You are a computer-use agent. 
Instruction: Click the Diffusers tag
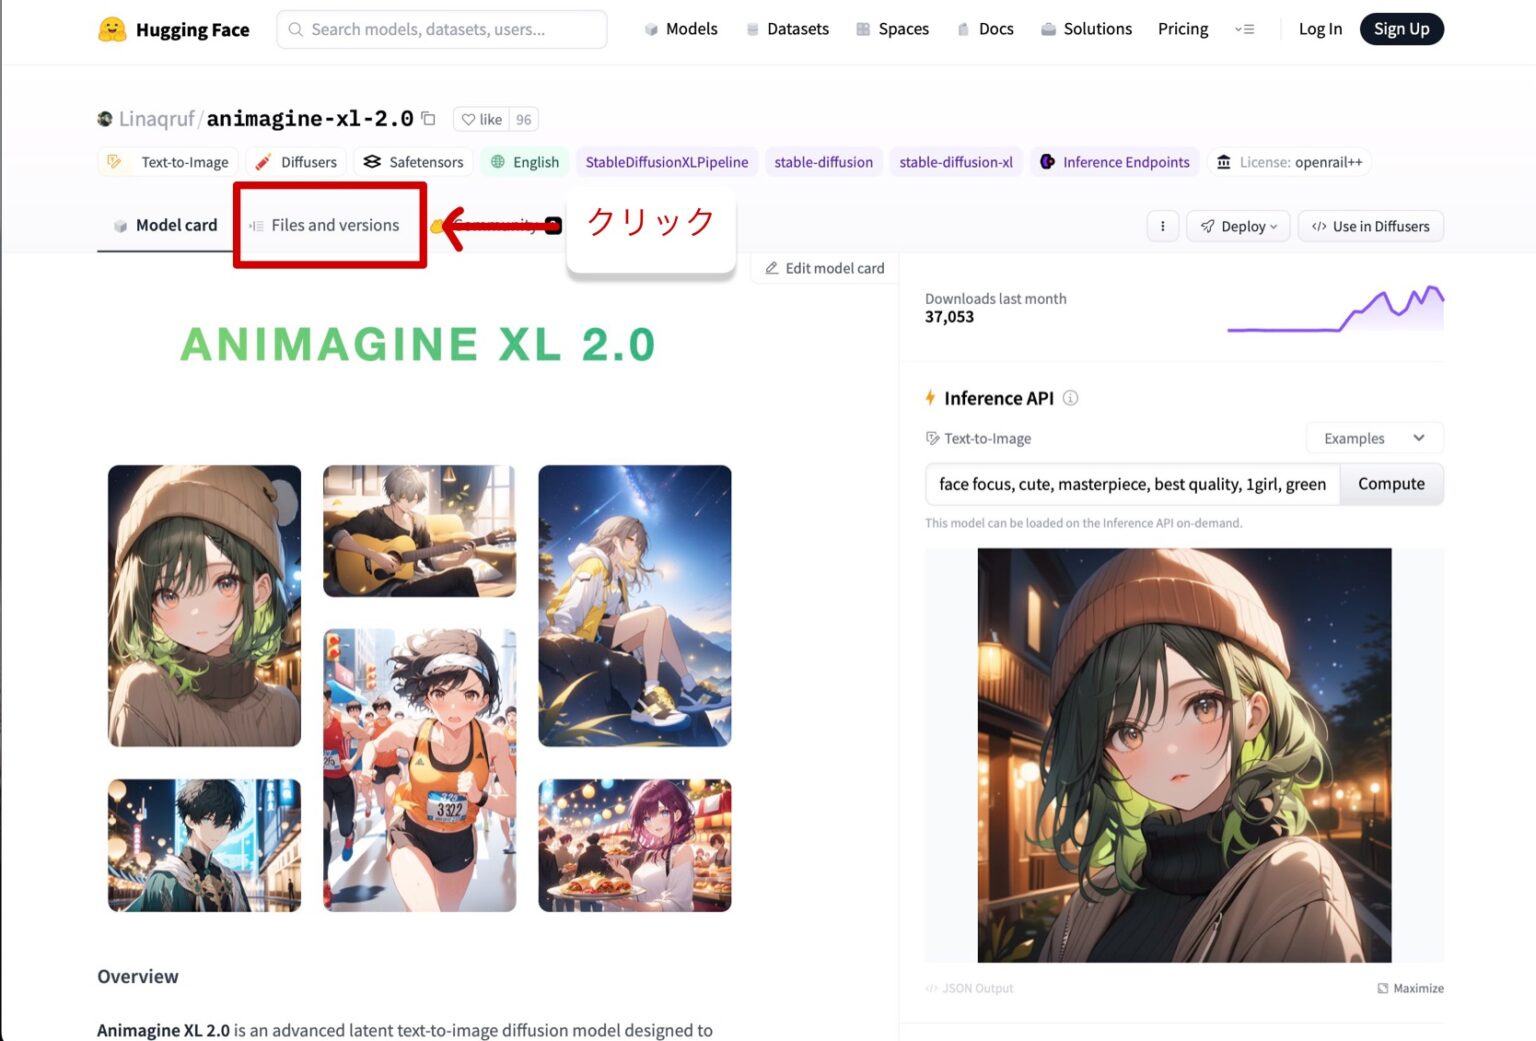(x=295, y=161)
